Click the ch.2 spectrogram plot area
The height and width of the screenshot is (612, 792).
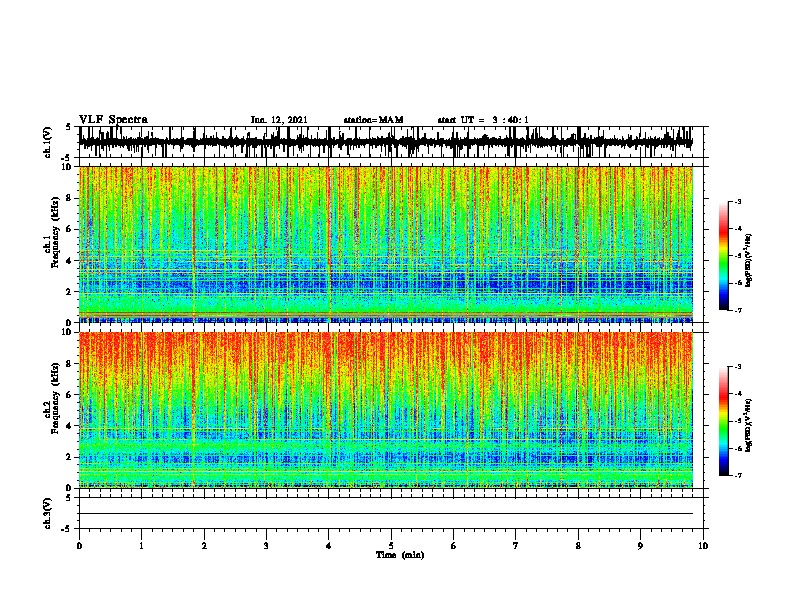pyautogui.click(x=386, y=410)
